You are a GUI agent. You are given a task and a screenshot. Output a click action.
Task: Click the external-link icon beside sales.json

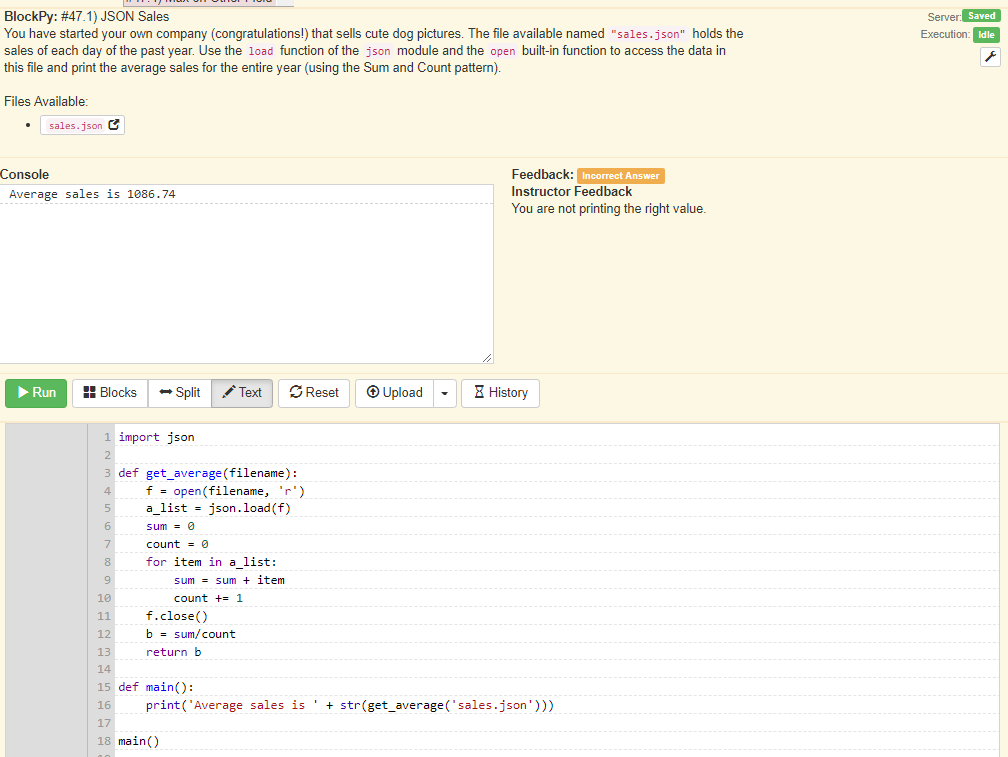coord(114,125)
